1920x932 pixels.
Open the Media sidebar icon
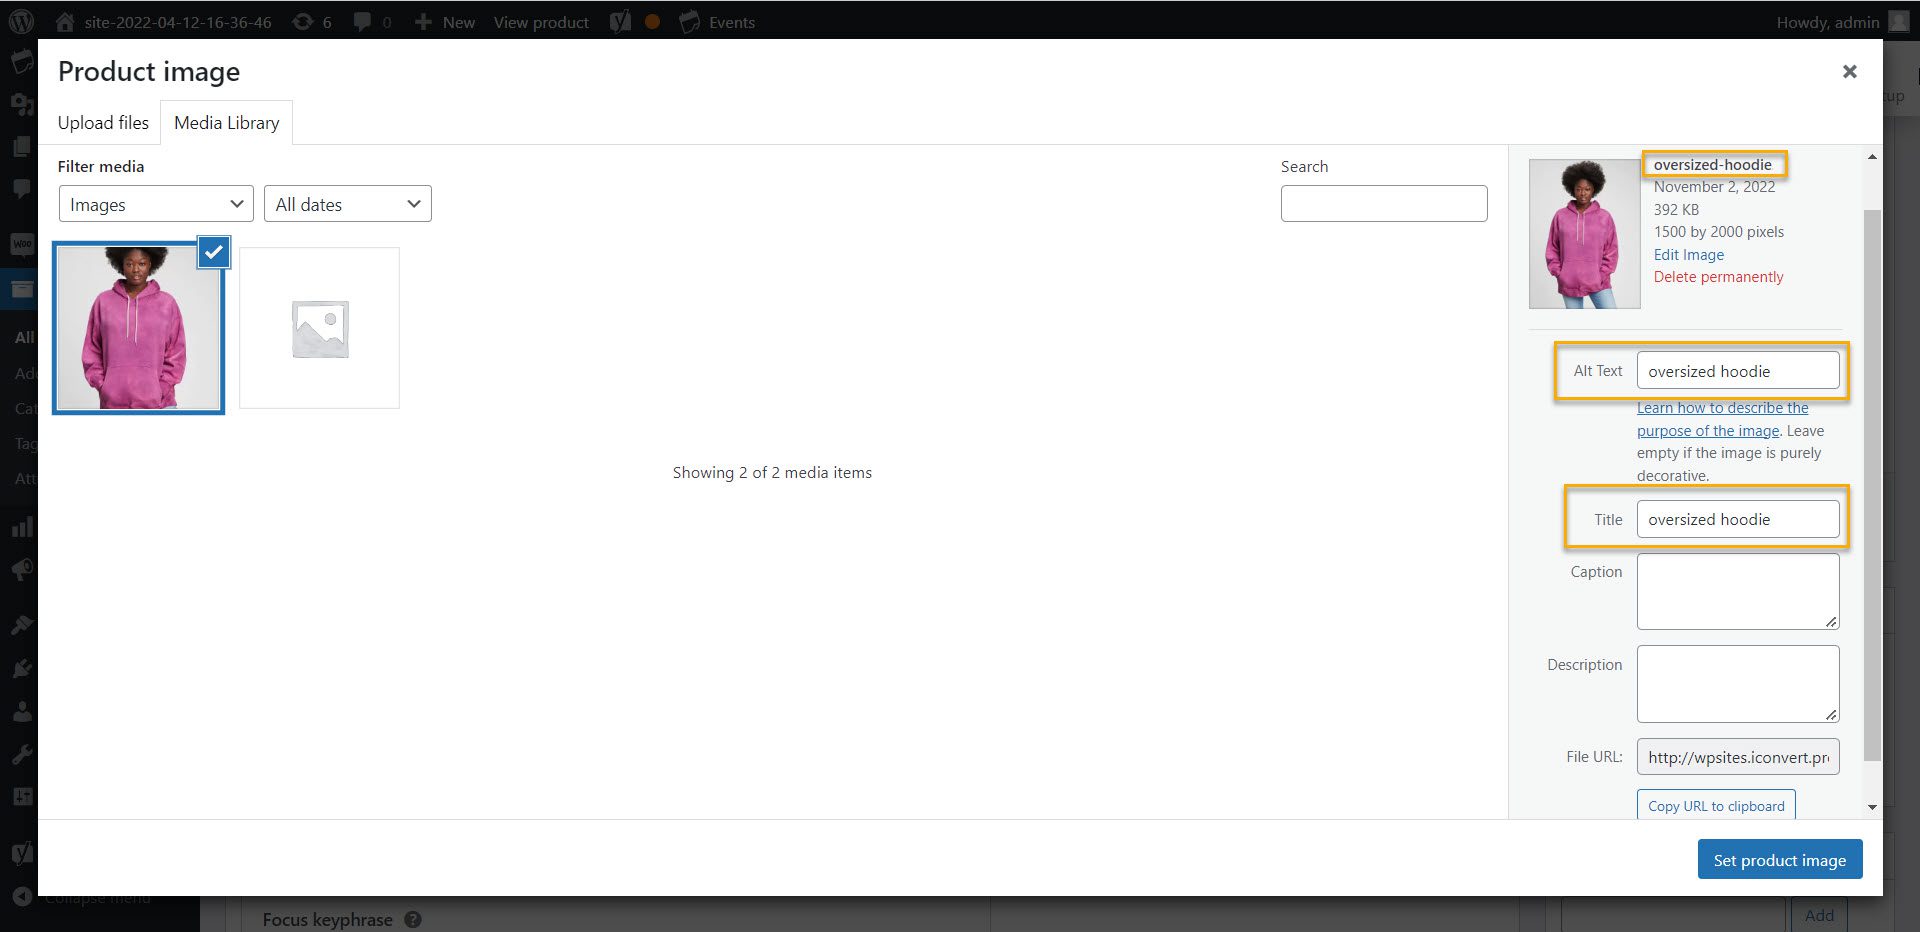pyautogui.click(x=21, y=103)
